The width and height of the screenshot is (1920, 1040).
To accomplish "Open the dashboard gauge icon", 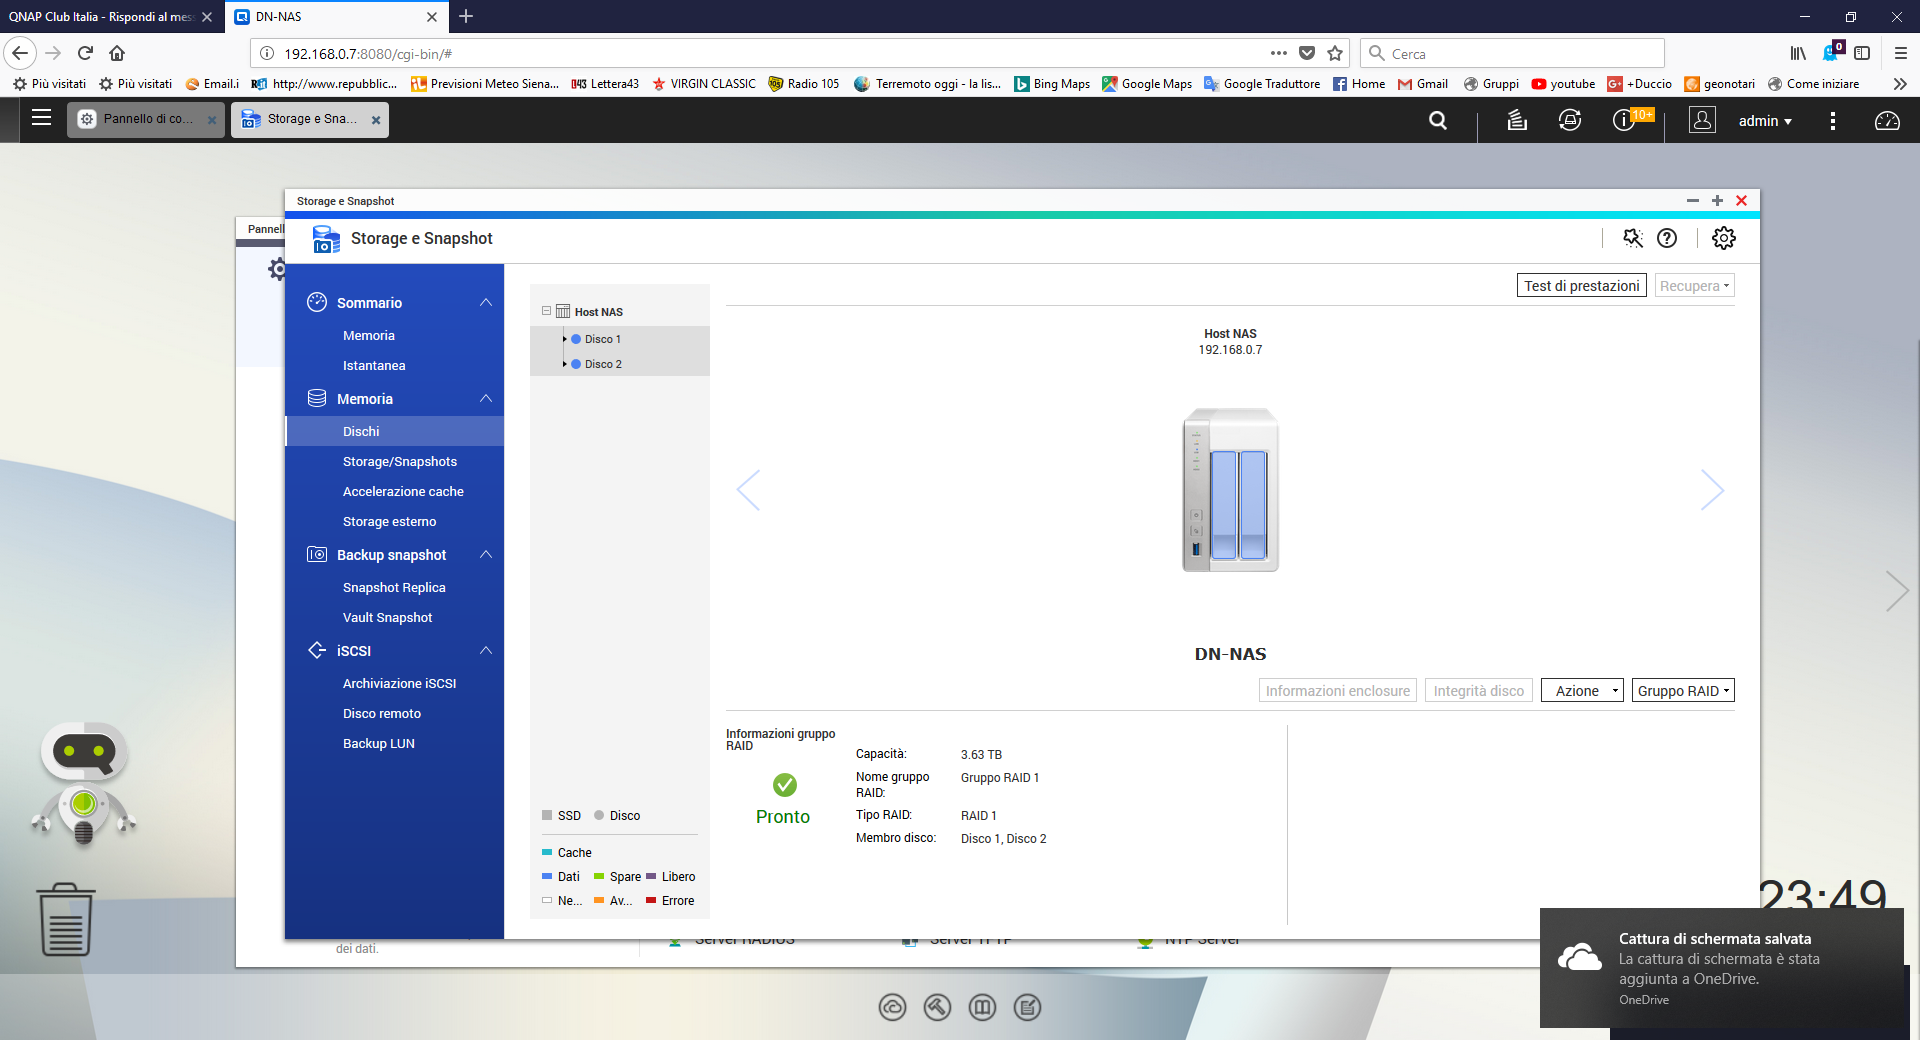I will (1887, 121).
